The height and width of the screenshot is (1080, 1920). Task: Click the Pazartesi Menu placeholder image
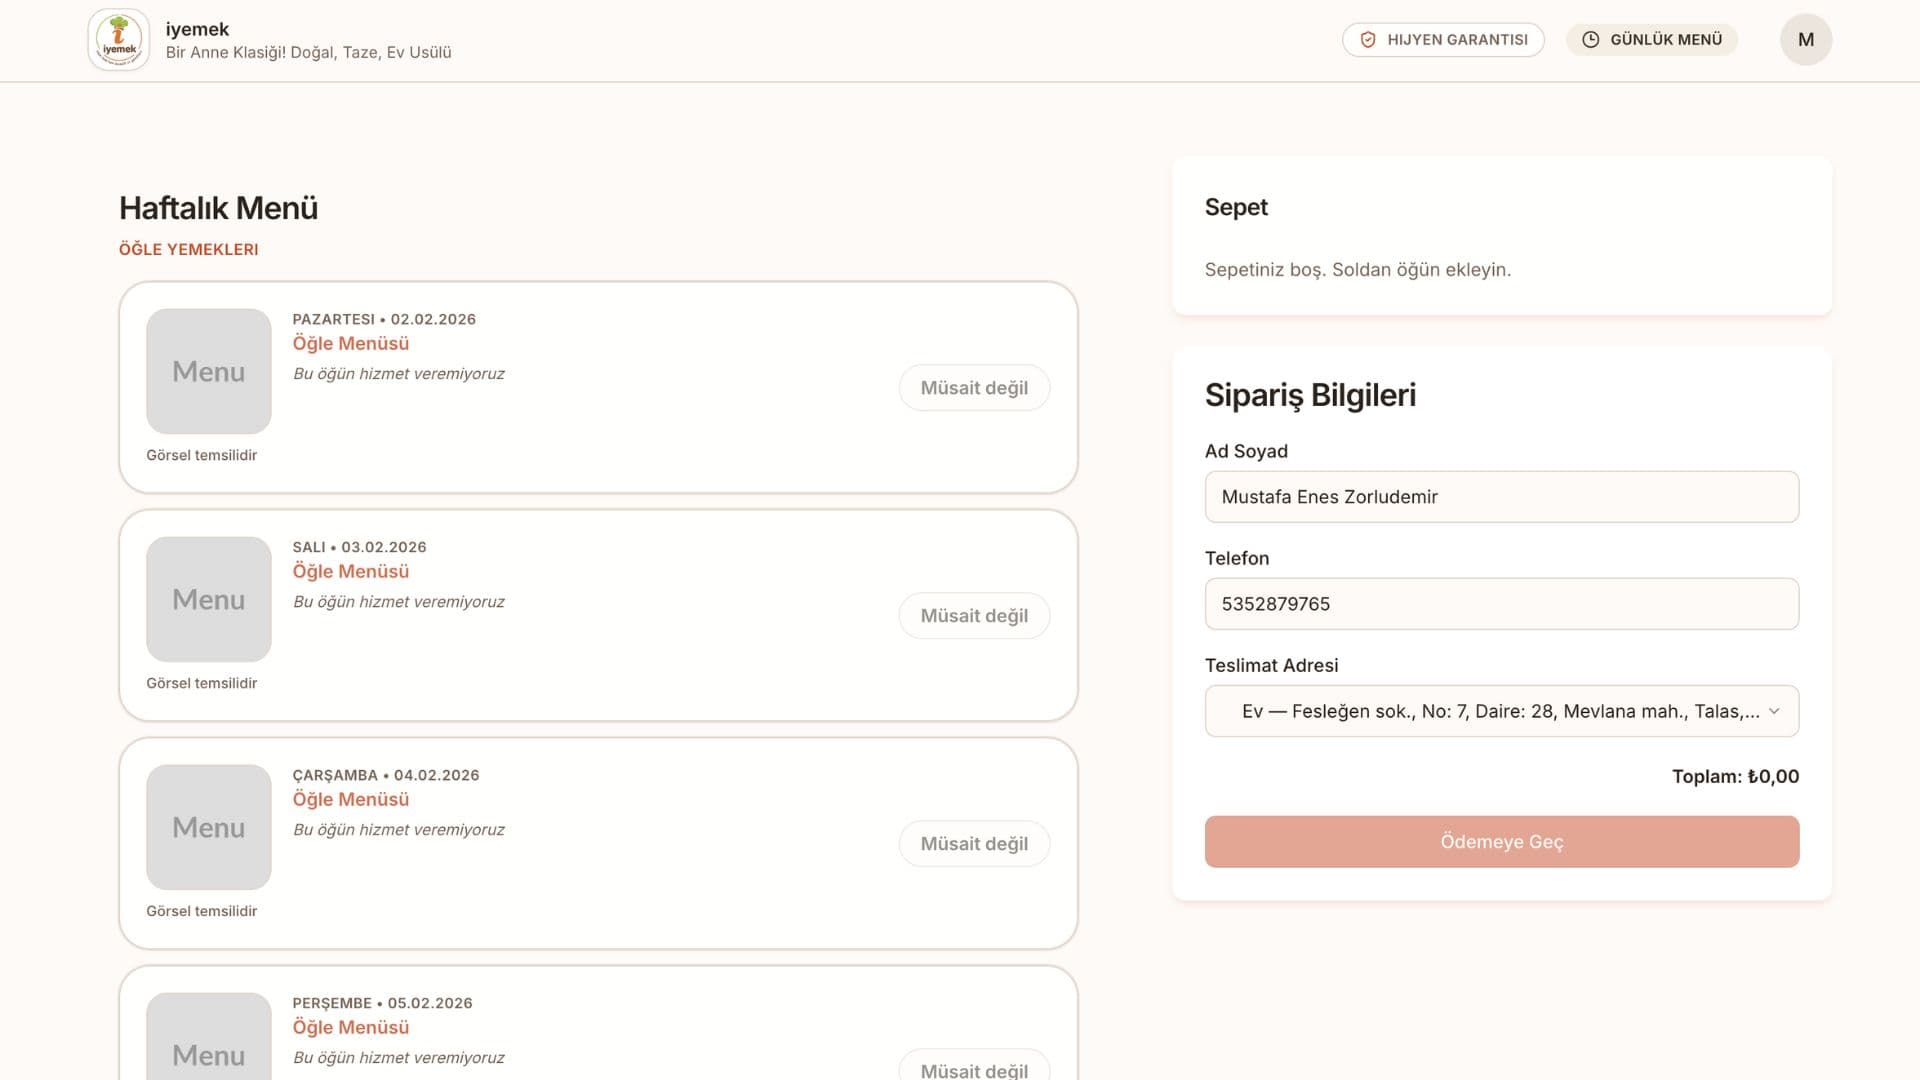(x=209, y=371)
